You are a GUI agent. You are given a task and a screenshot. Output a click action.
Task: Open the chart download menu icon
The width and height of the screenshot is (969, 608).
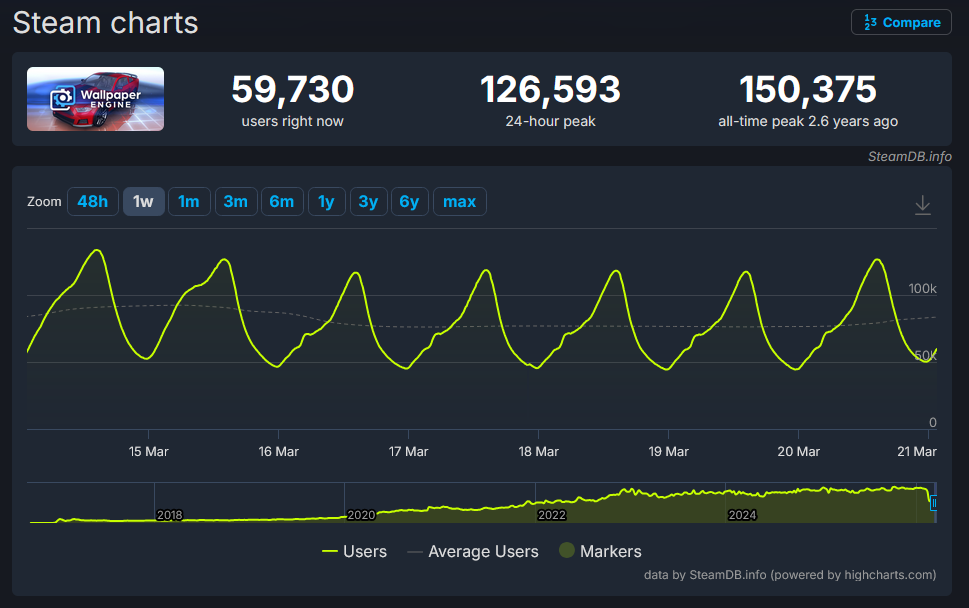[923, 205]
